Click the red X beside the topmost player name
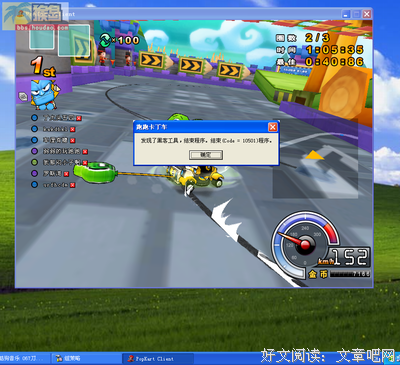The width and height of the screenshot is (400, 365). point(79,118)
